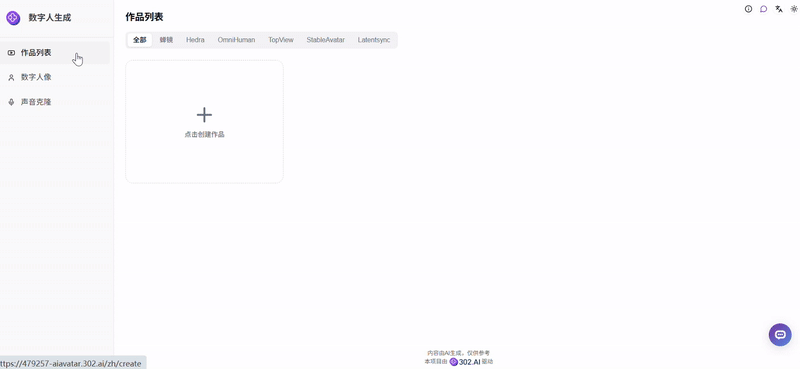This screenshot has height=369, width=800.
Task: Select the StableAvatar tab
Action: point(326,40)
